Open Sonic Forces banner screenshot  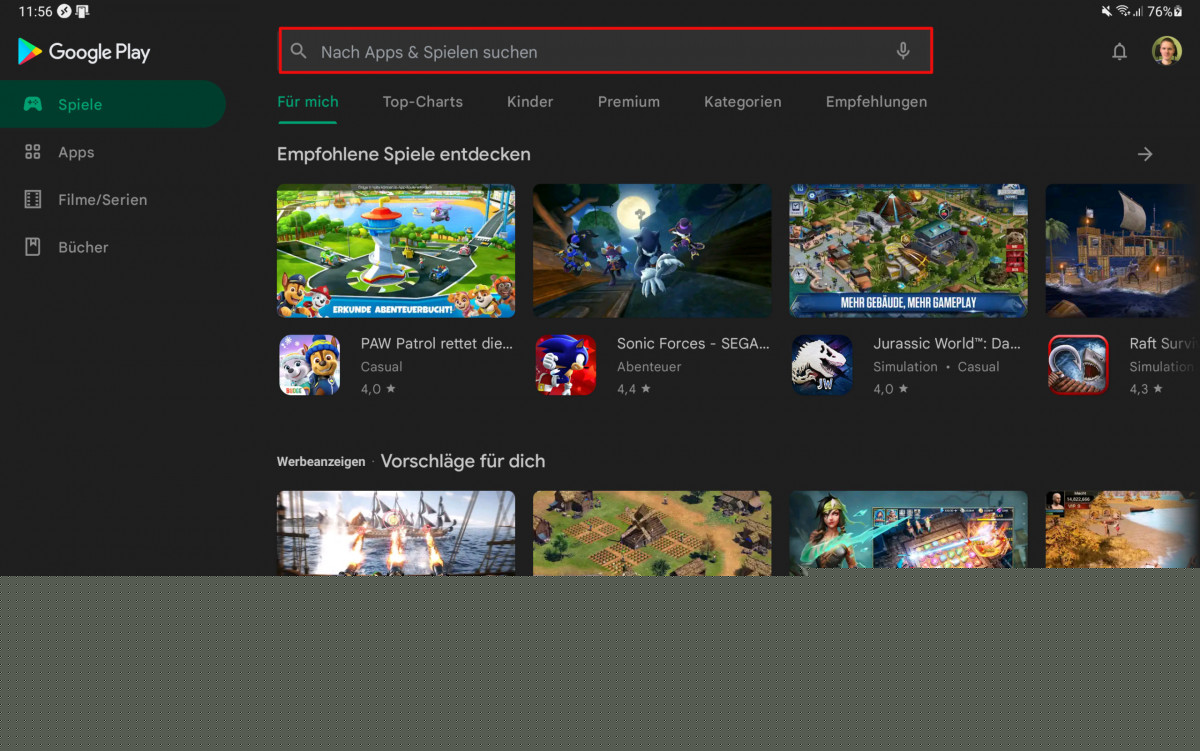(652, 251)
